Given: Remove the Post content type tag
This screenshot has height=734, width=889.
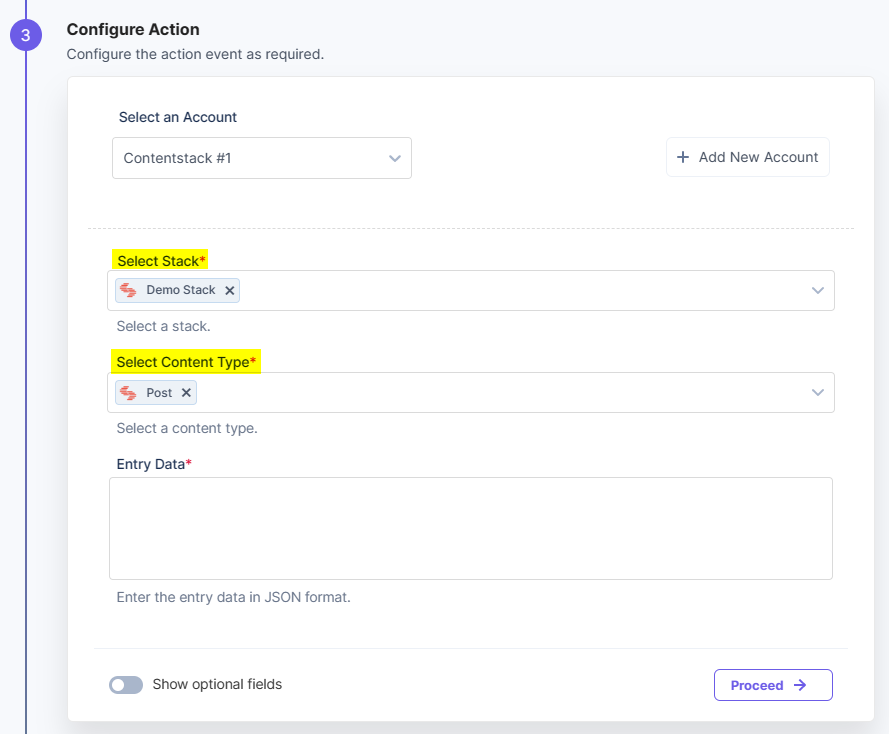Looking at the screenshot, I should [x=186, y=392].
